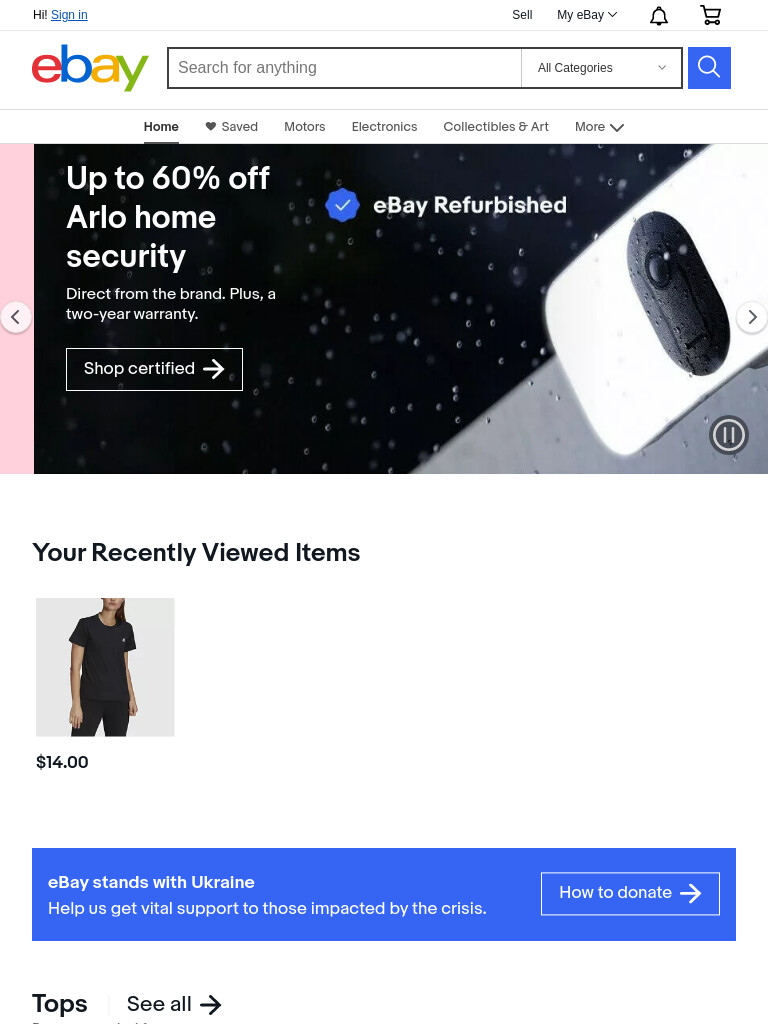This screenshot has height=1024, width=768.
Task: Click the blue search magnifier button
Action: click(x=709, y=67)
